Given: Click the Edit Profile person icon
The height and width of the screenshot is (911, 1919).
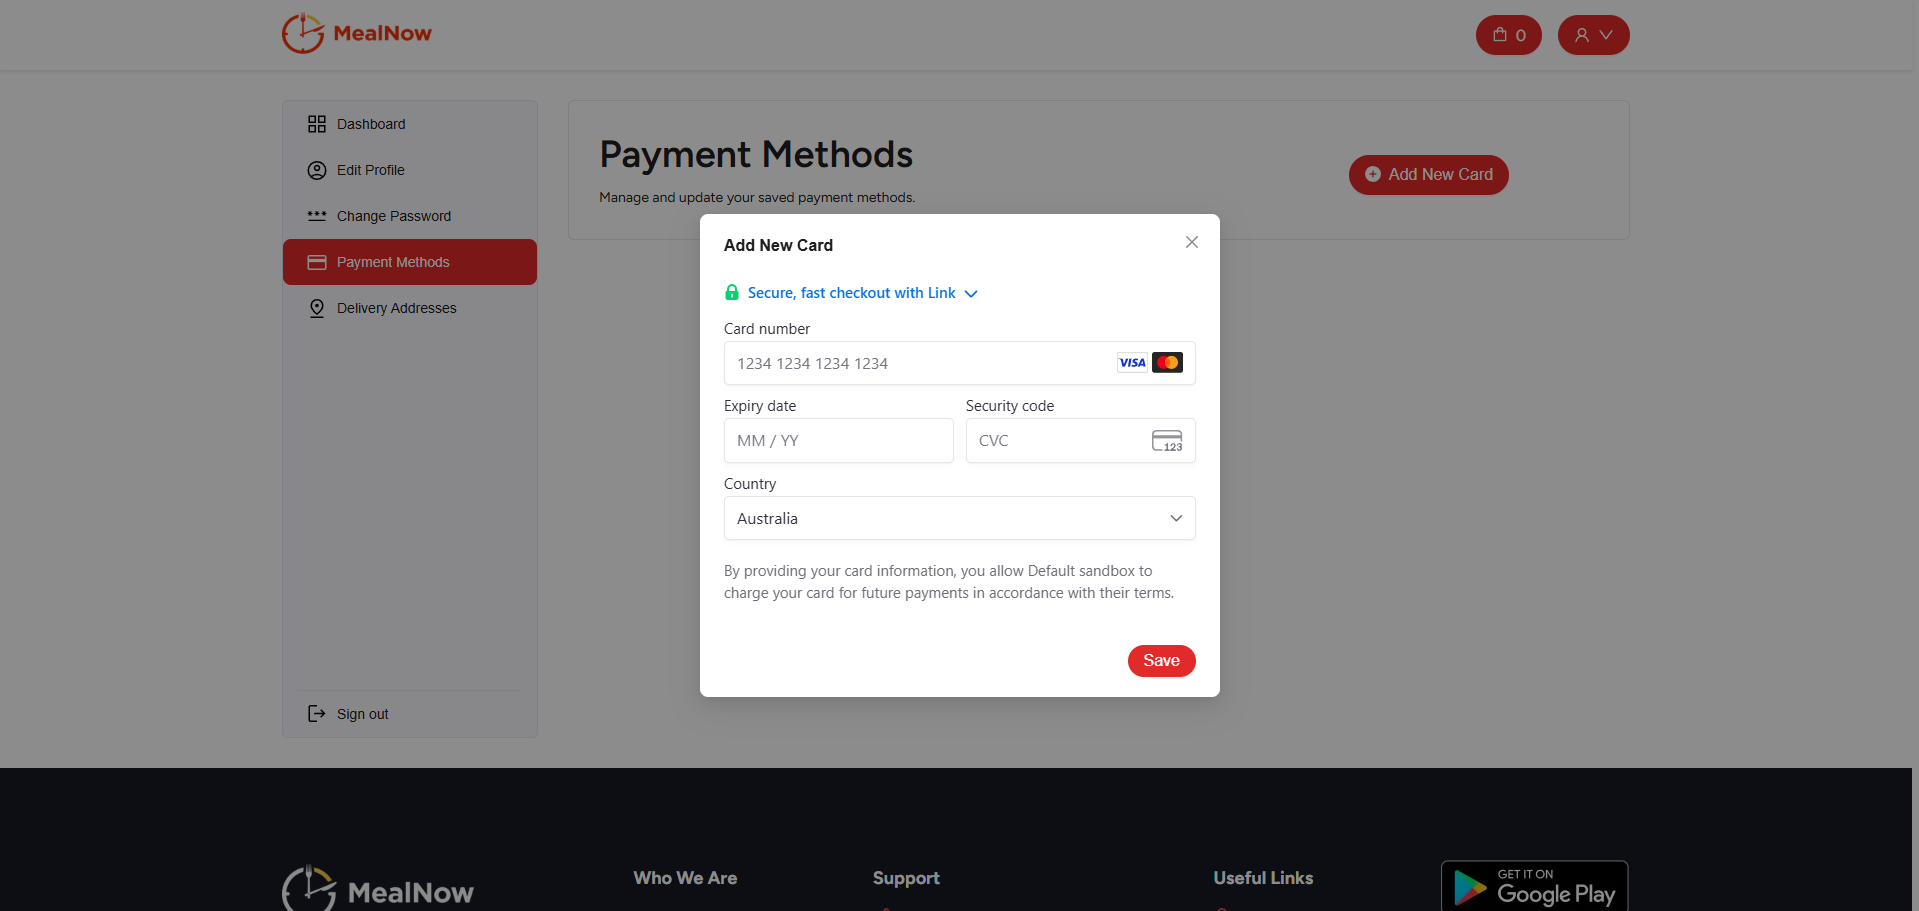Looking at the screenshot, I should click(x=316, y=170).
